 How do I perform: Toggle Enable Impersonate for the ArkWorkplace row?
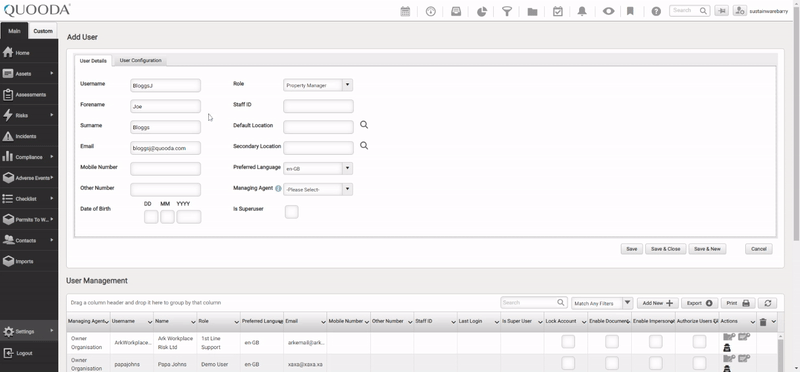point(656,341)
